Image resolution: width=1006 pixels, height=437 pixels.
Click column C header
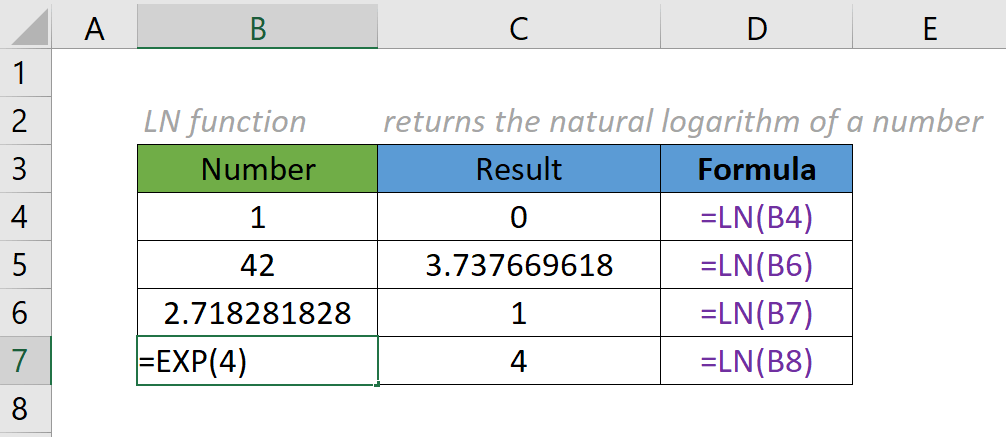point(518,30)
